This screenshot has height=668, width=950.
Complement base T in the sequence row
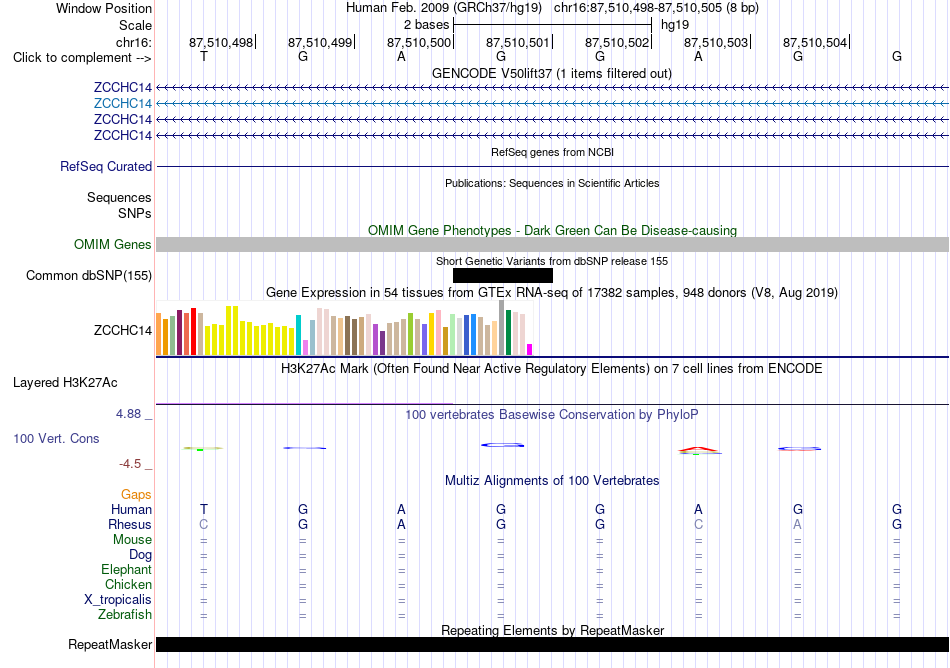coord(204,56)
